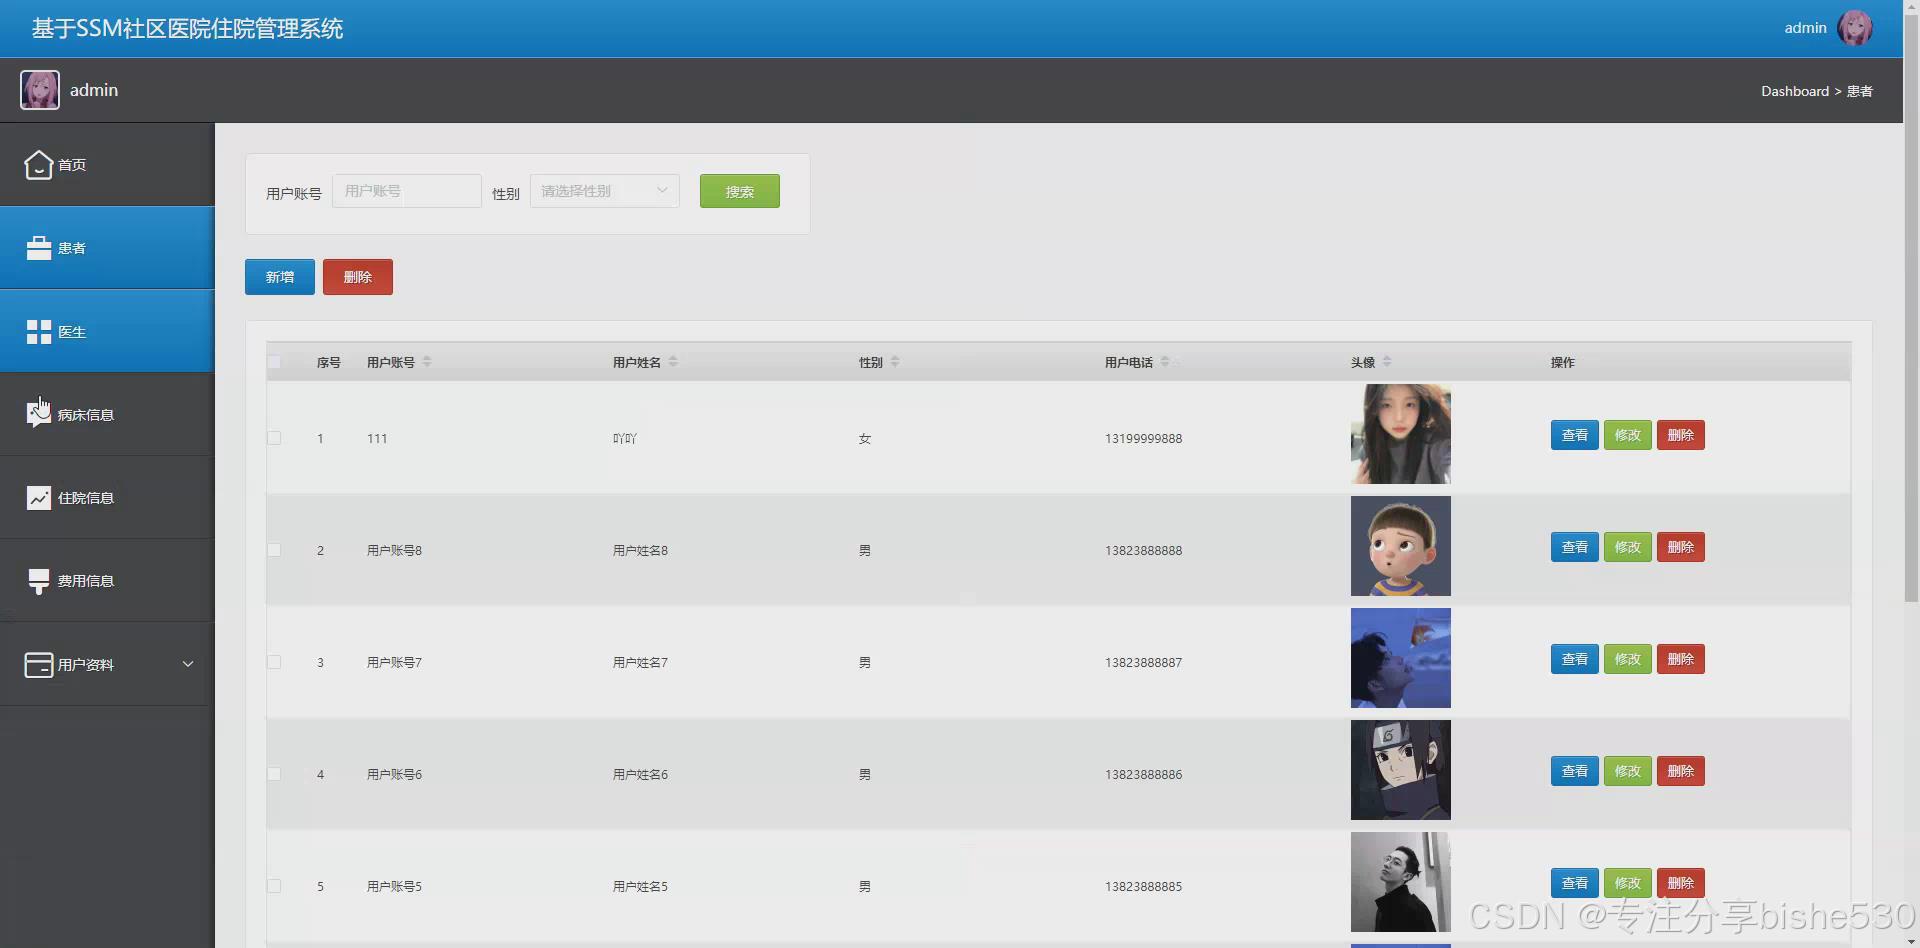Click the 医生 grid icon

coord(38,332)
